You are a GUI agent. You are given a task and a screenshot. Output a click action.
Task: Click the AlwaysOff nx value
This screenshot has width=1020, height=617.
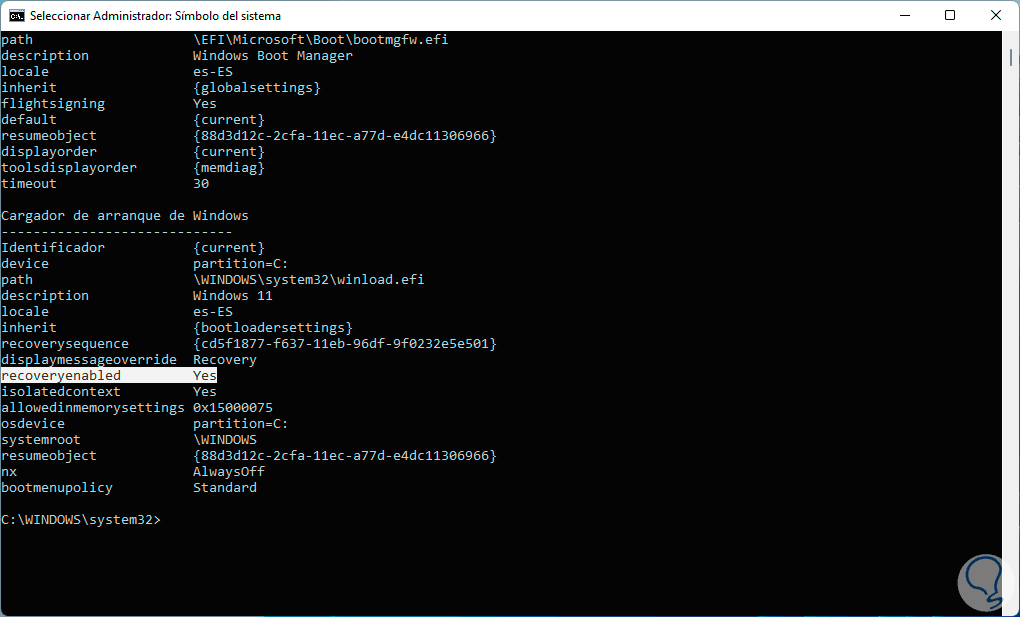coord(229,471)
